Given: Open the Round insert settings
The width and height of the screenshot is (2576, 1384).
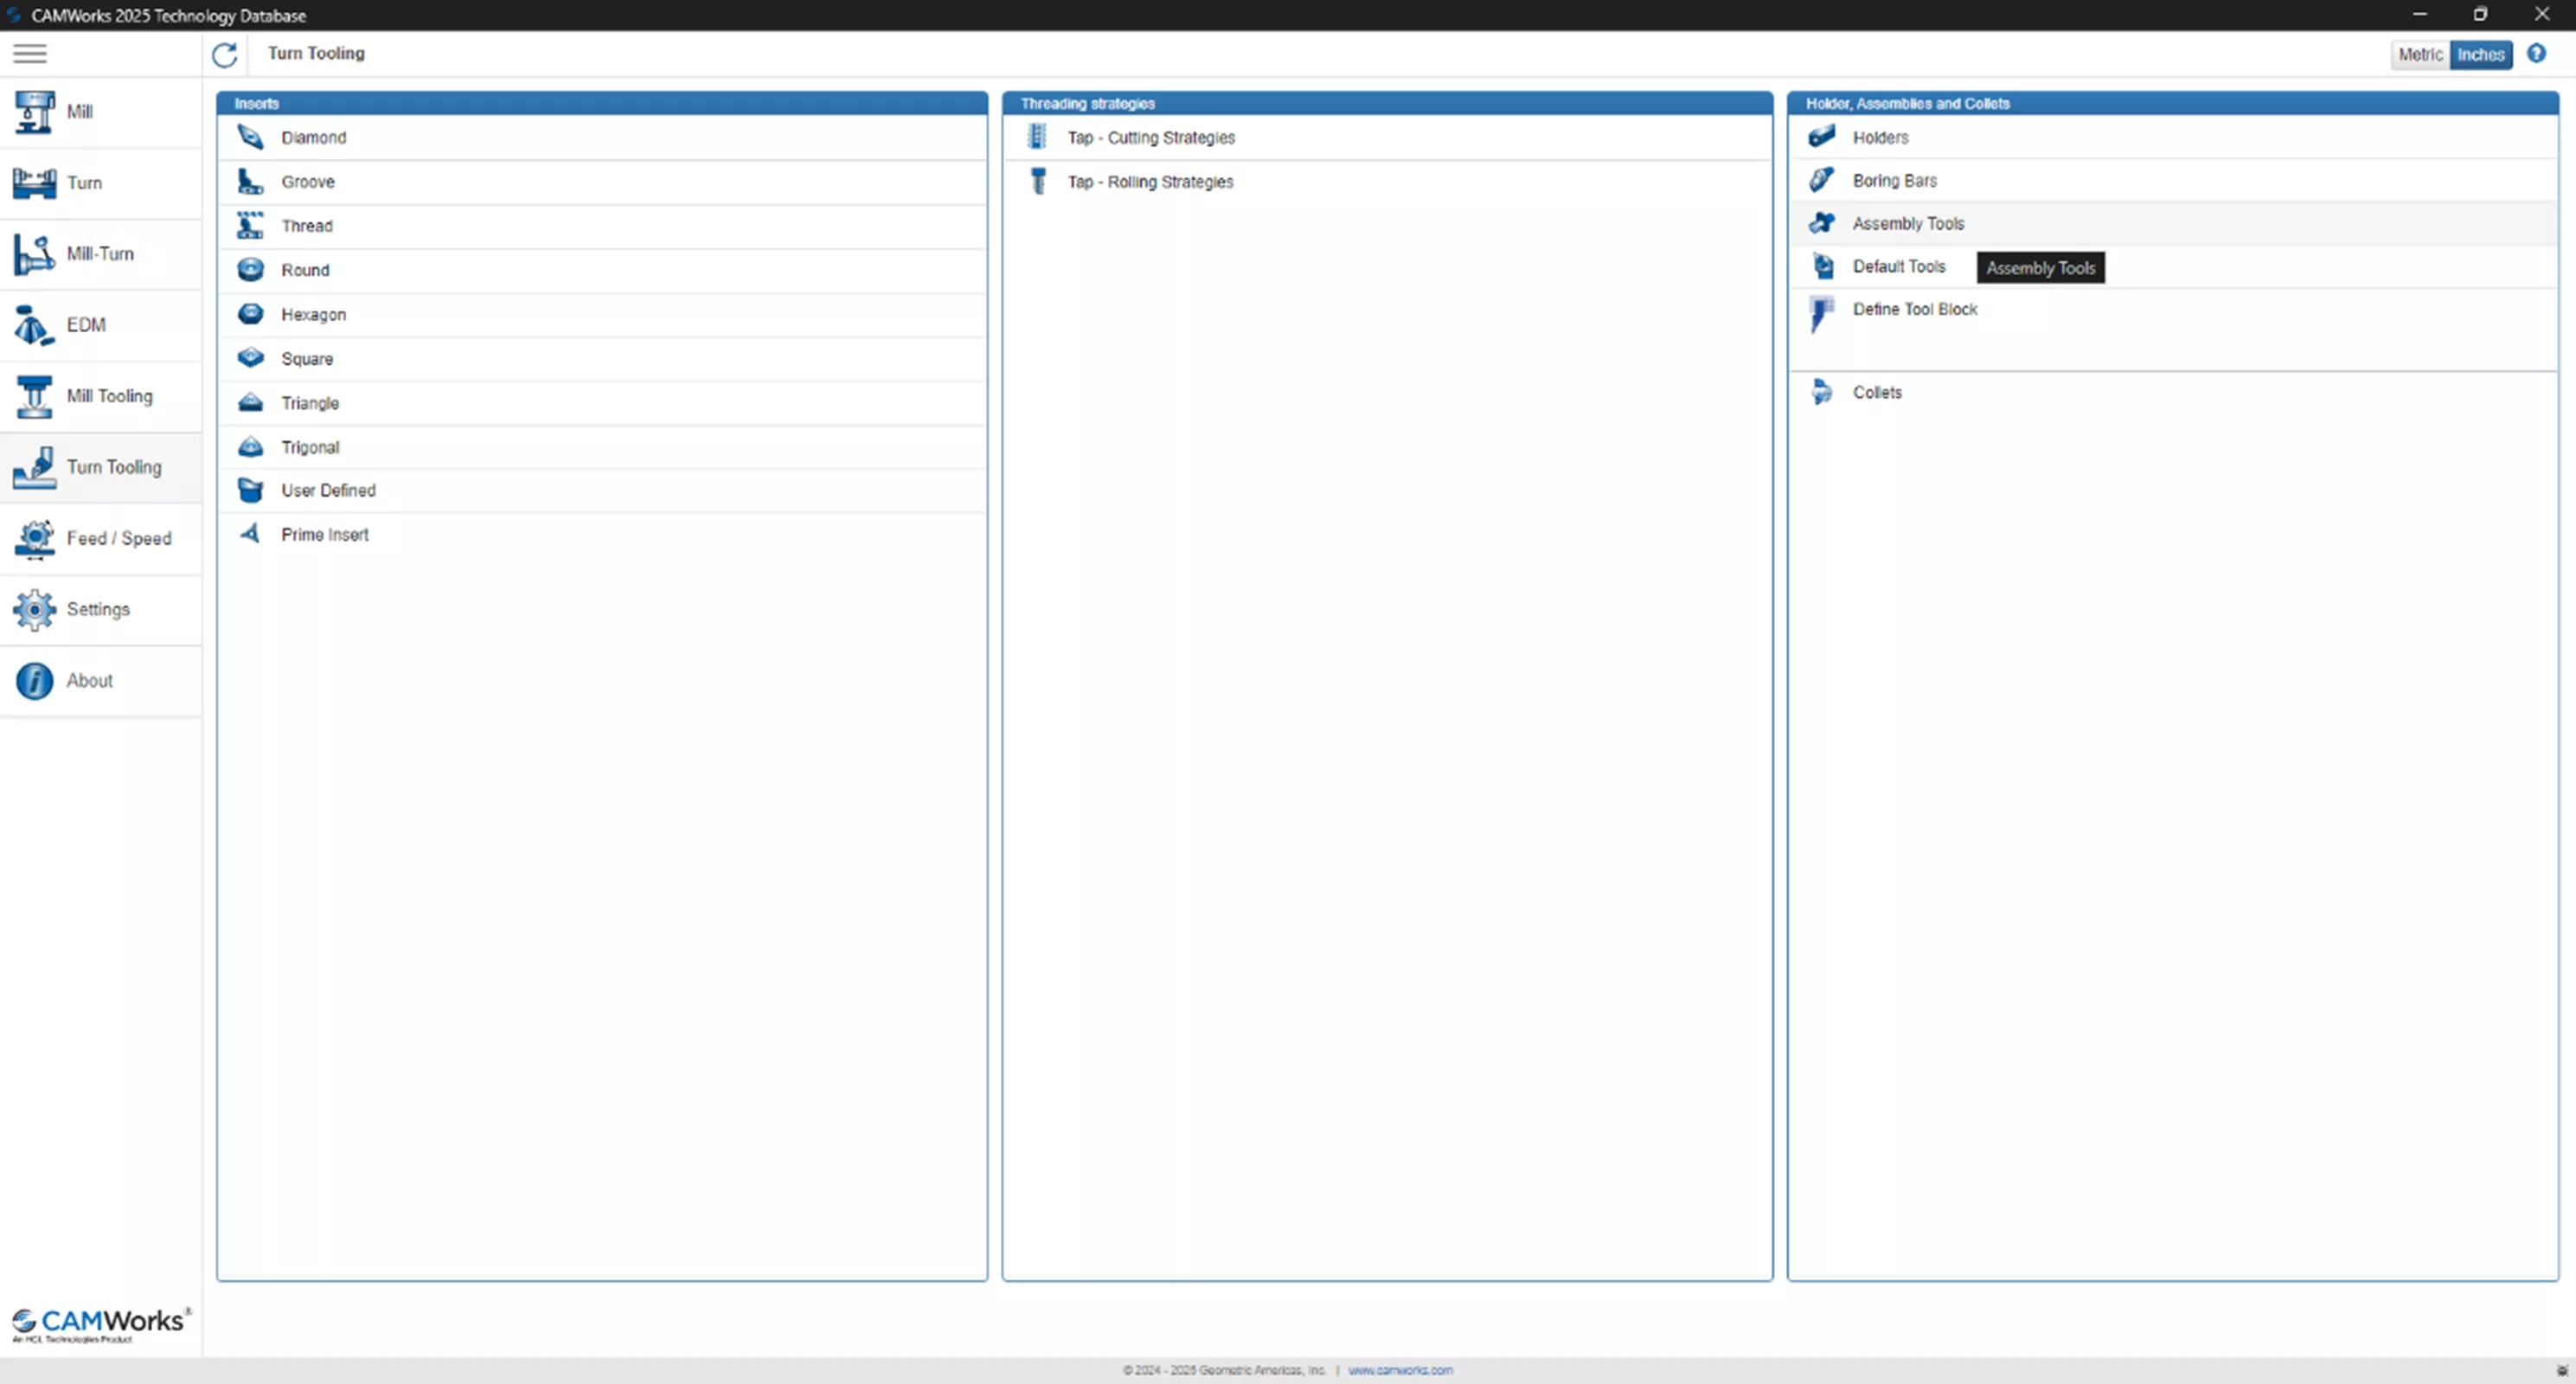Looking at the screenshot, I should (305, 269).
